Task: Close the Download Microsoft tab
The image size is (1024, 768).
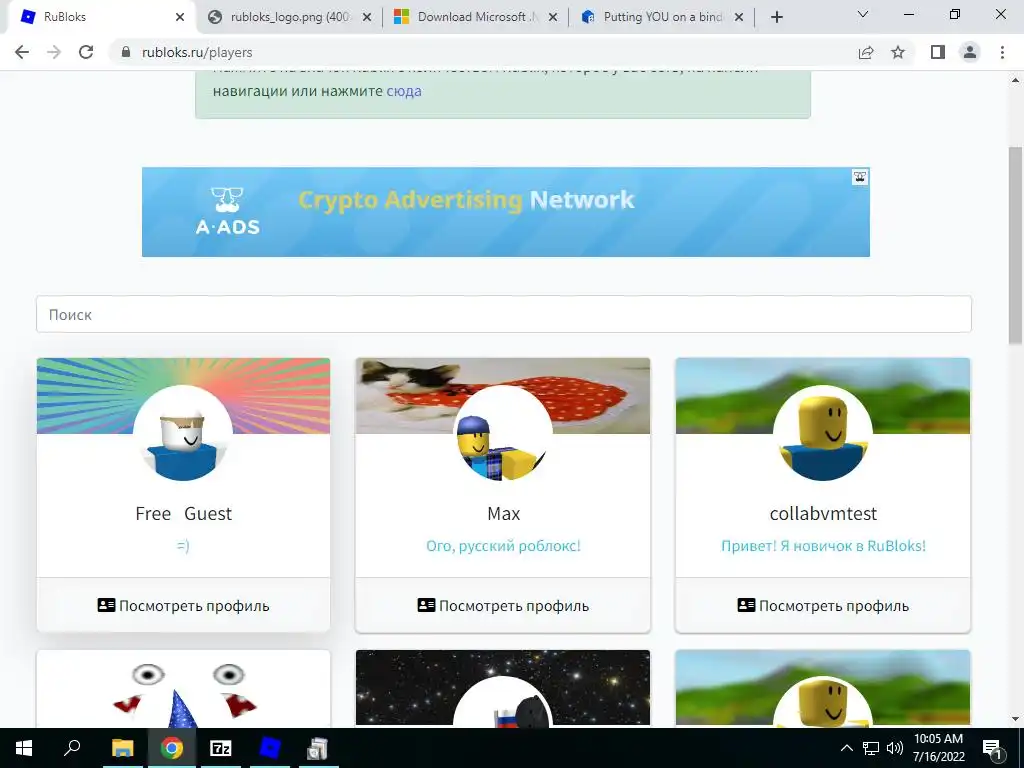Action: click(552, 17)
